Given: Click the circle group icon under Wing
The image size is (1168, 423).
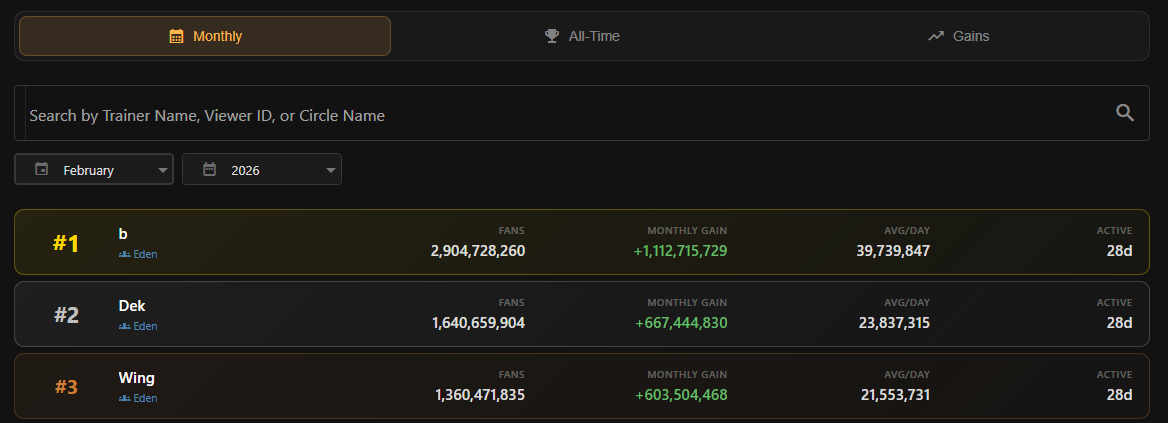Looking at the screenshot, I should (x=124, y=398).
